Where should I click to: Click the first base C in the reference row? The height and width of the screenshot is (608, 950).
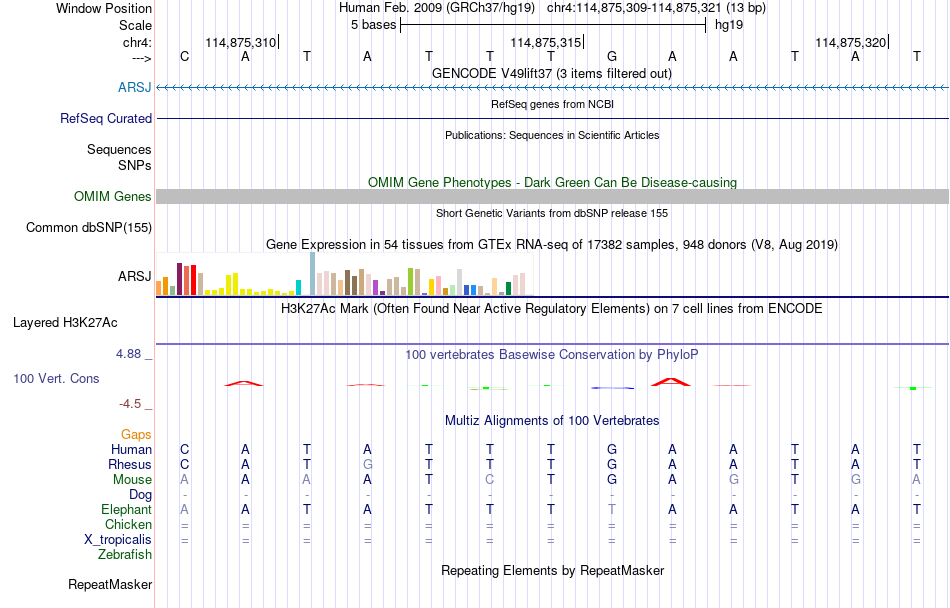[185, 56]
